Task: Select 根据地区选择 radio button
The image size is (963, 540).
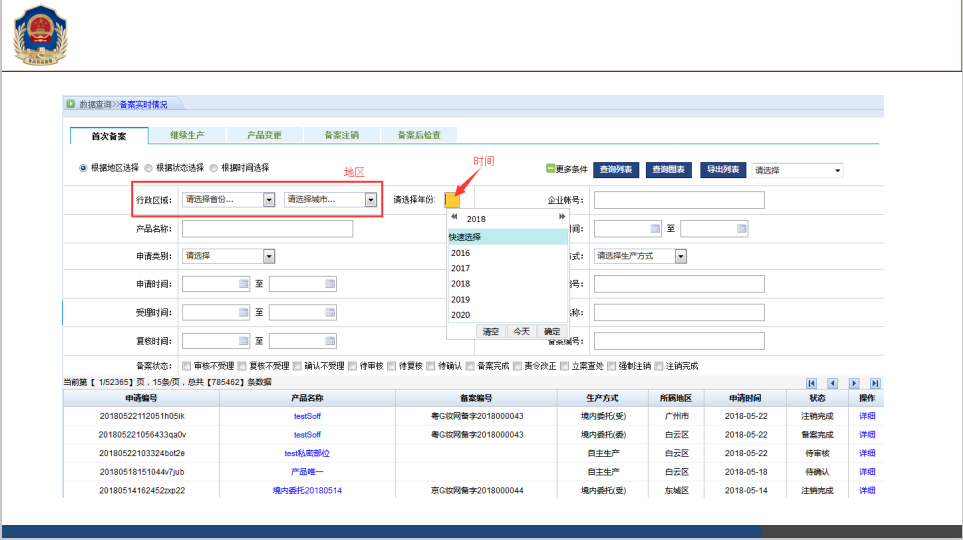Action: click(83, 168)
